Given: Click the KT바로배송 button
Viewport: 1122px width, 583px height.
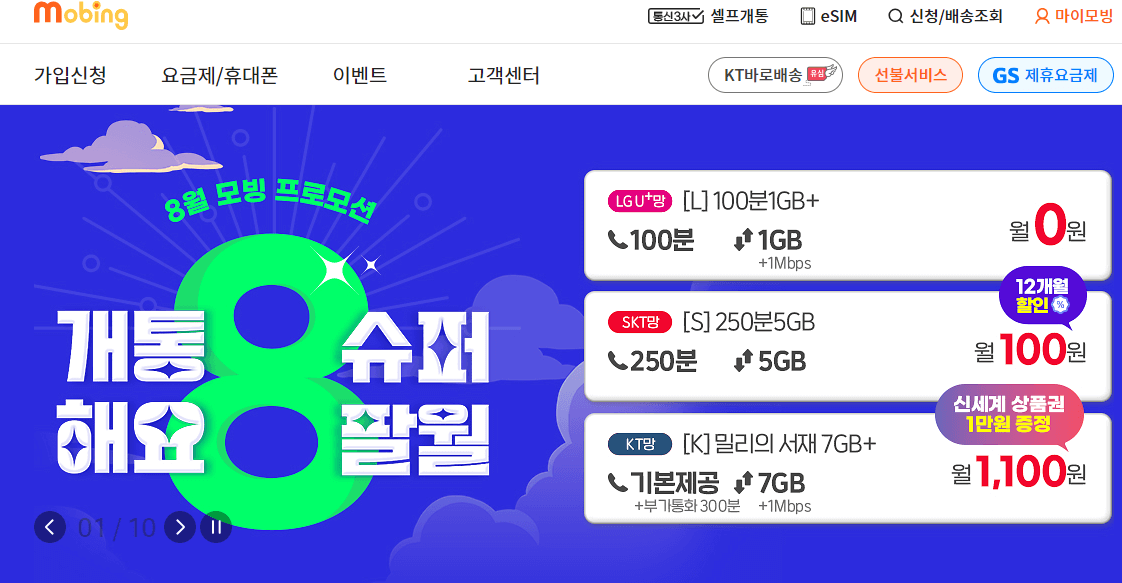Looking at the screenshot, I should [775, 75].
